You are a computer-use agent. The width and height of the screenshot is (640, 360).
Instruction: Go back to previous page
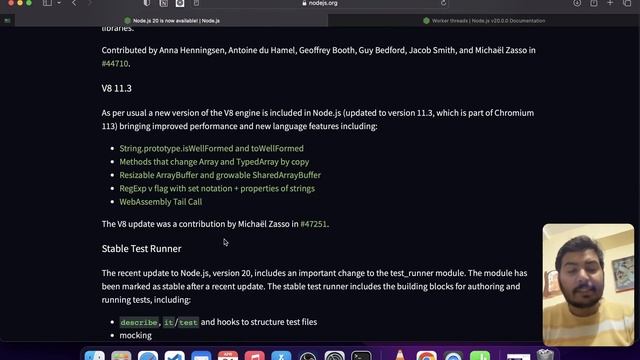coord(74,3)
